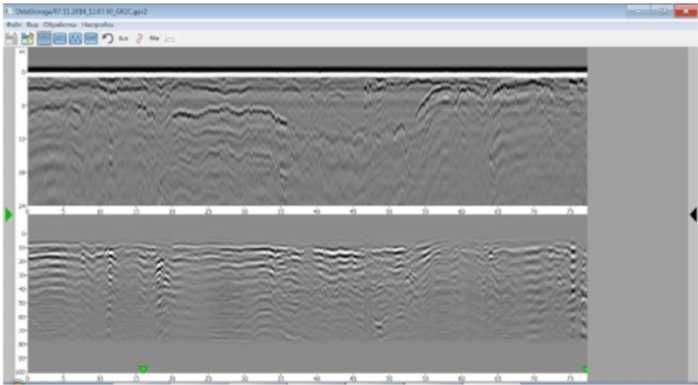Click the black curved undo arrow icon
The image size is (698, 385).
[107, 39]
